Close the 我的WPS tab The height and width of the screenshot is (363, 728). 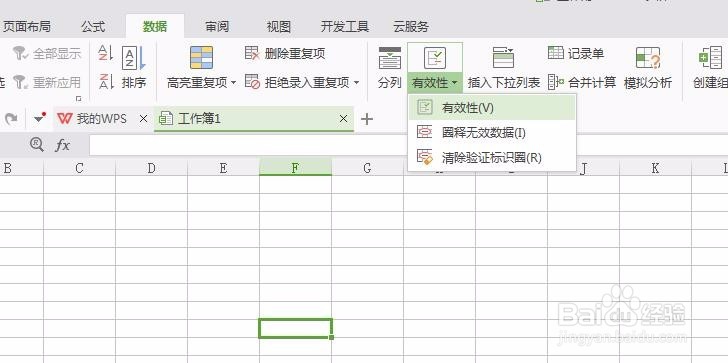143,119
